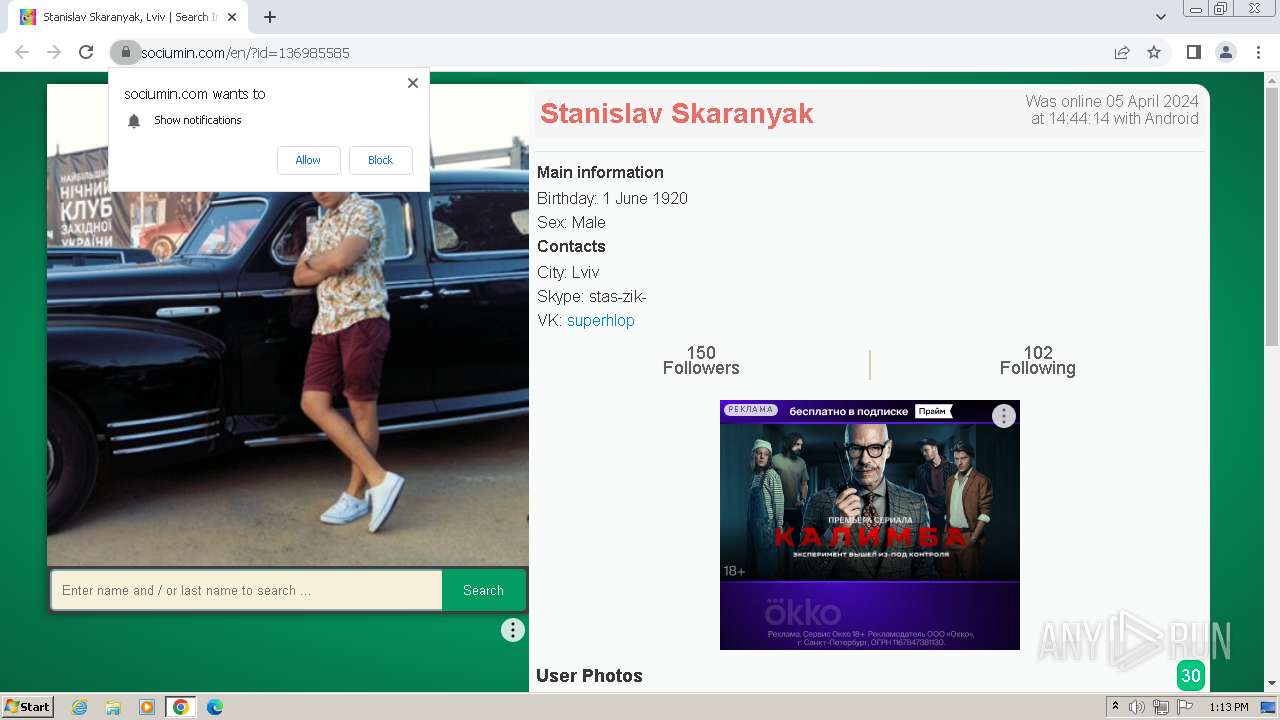The image size is (1280, 720).
Task: Click the 150 Followers count
Action: pos(701,360)
